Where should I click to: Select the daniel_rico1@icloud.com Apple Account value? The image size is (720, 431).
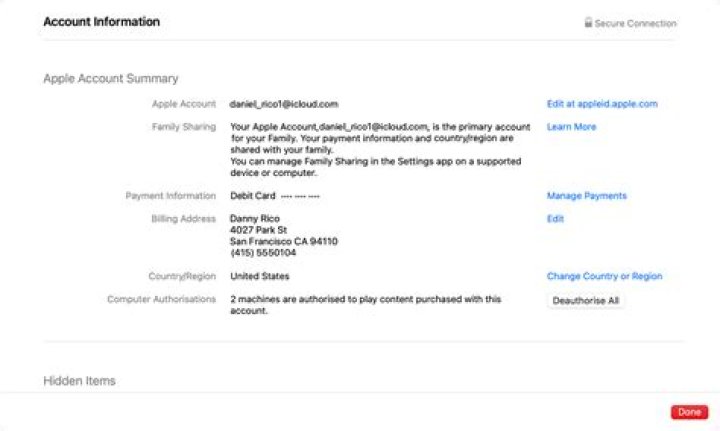tap(284, 104)
